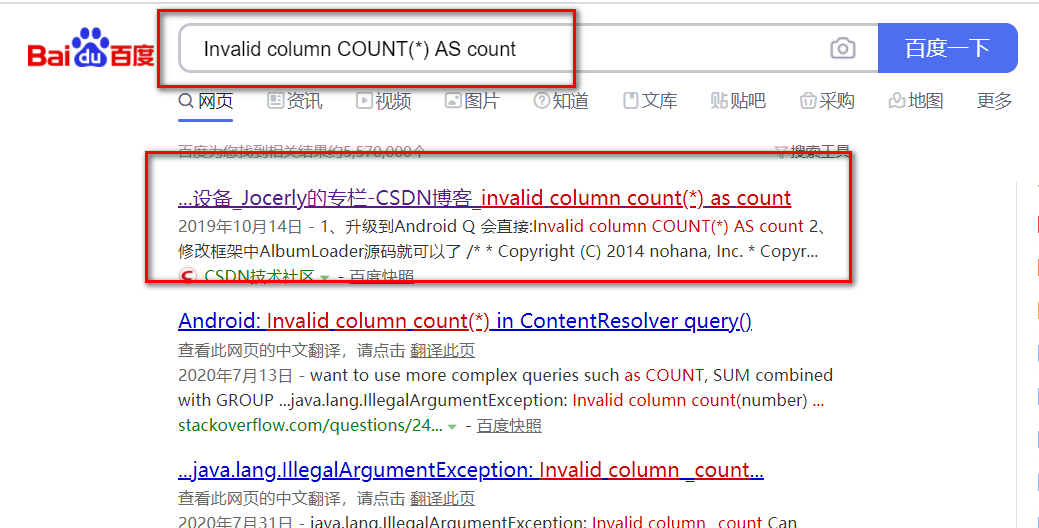Open the java.lang.IllegalArgumentException result link

(471, 470)
